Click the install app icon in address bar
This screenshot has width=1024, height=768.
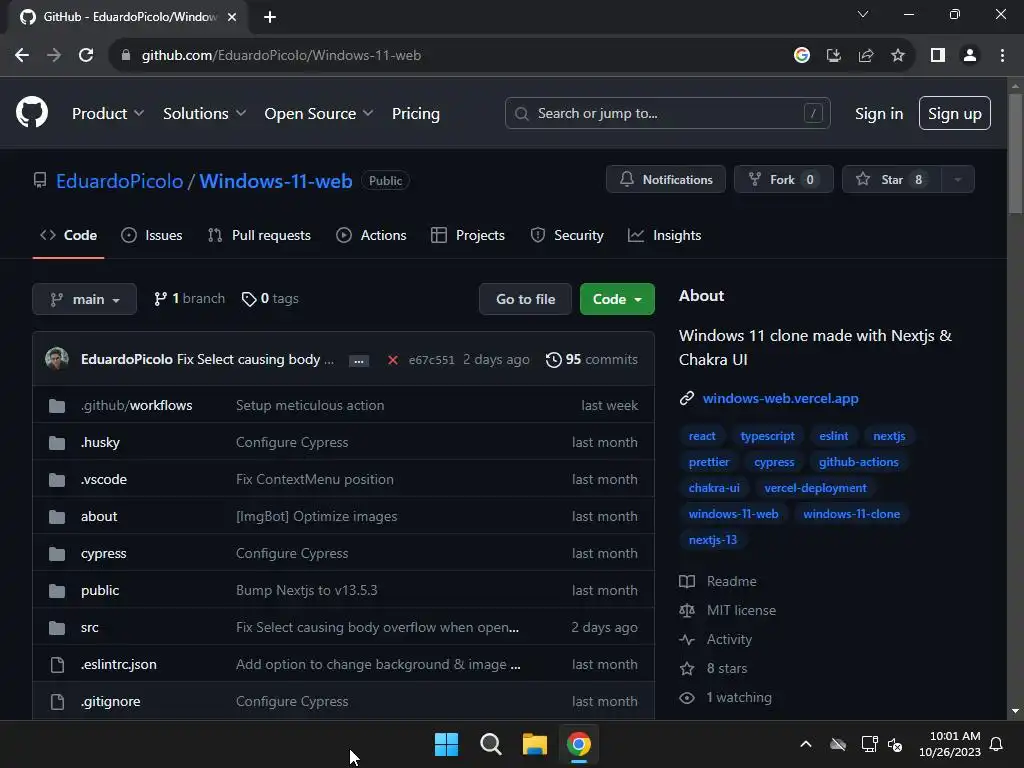click(x=834, y=56)
